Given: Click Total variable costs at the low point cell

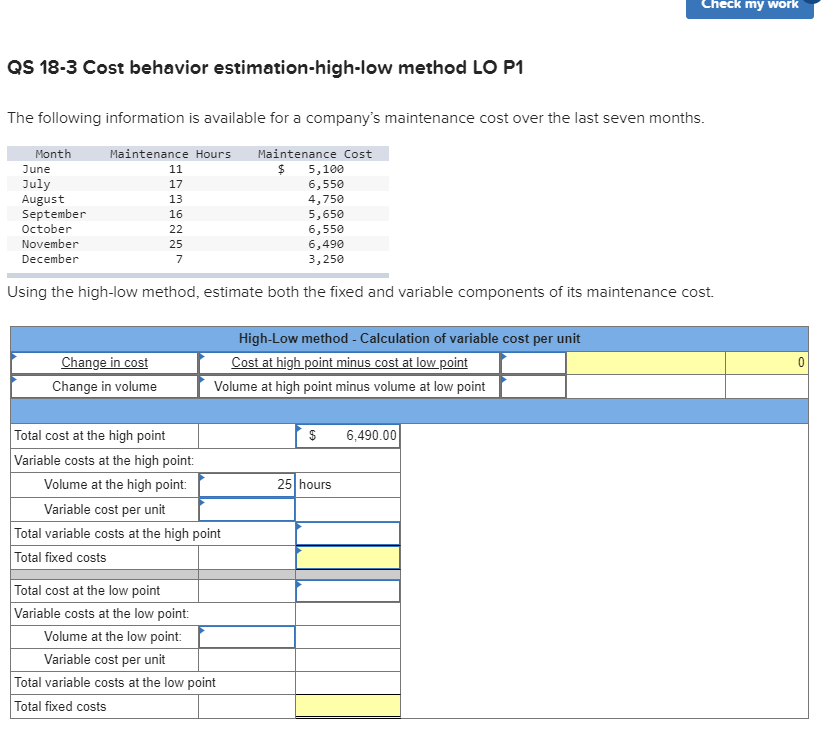Looking at the screenshot, I should coord(347,682).
